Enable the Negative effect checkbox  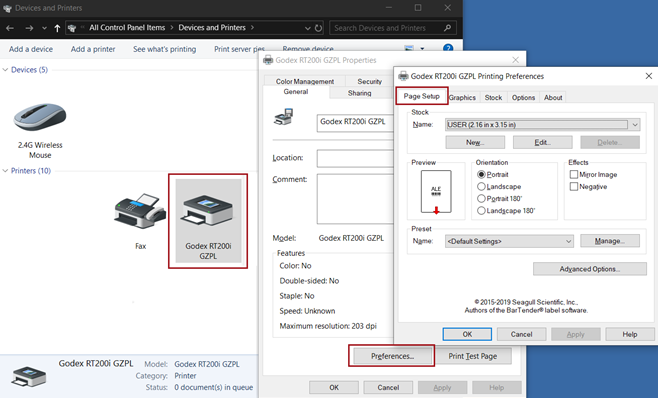pyautogui.click(x=574, y=186)
